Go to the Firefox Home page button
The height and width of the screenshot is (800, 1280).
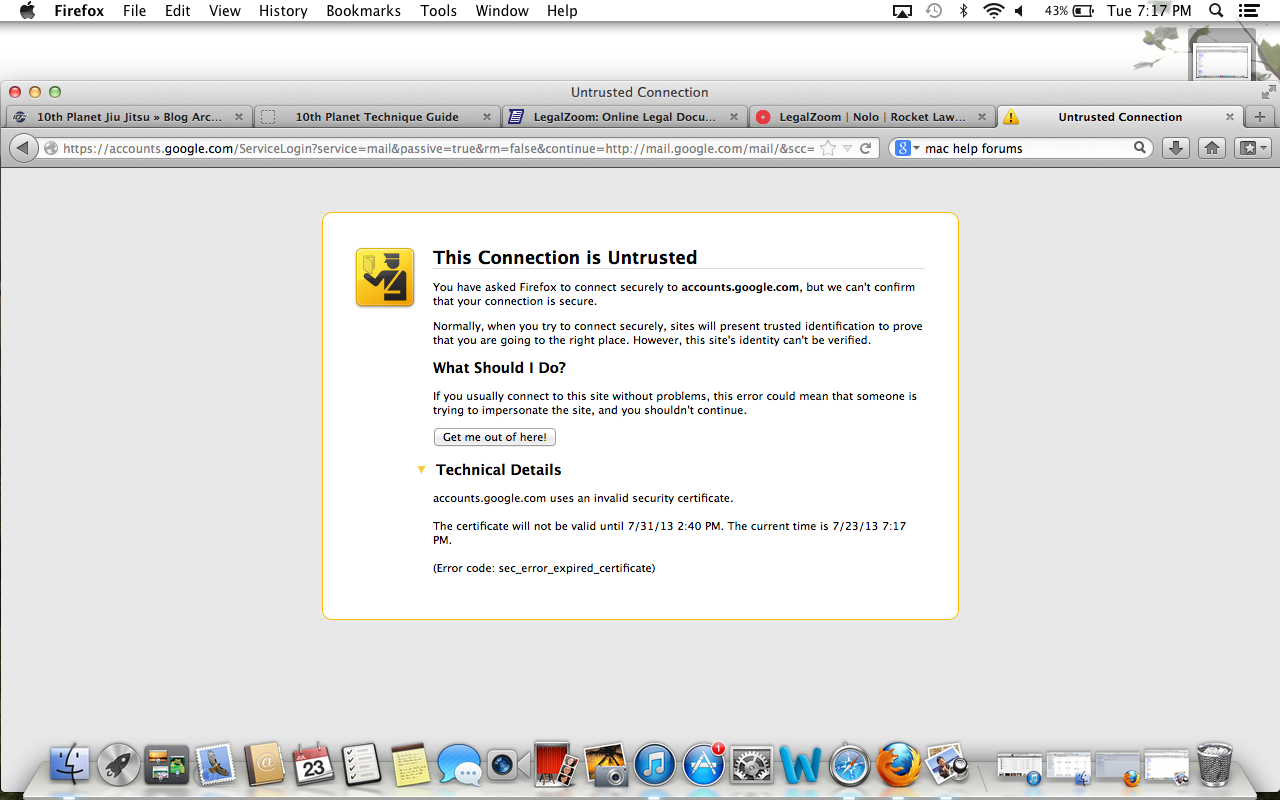1212,148
